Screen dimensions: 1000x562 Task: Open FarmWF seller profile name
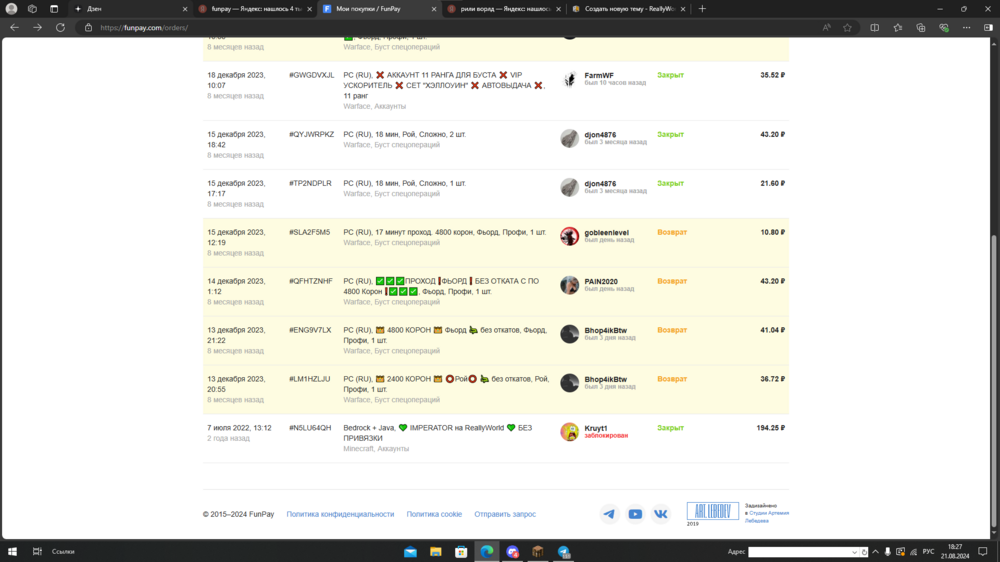click(599, 75)
